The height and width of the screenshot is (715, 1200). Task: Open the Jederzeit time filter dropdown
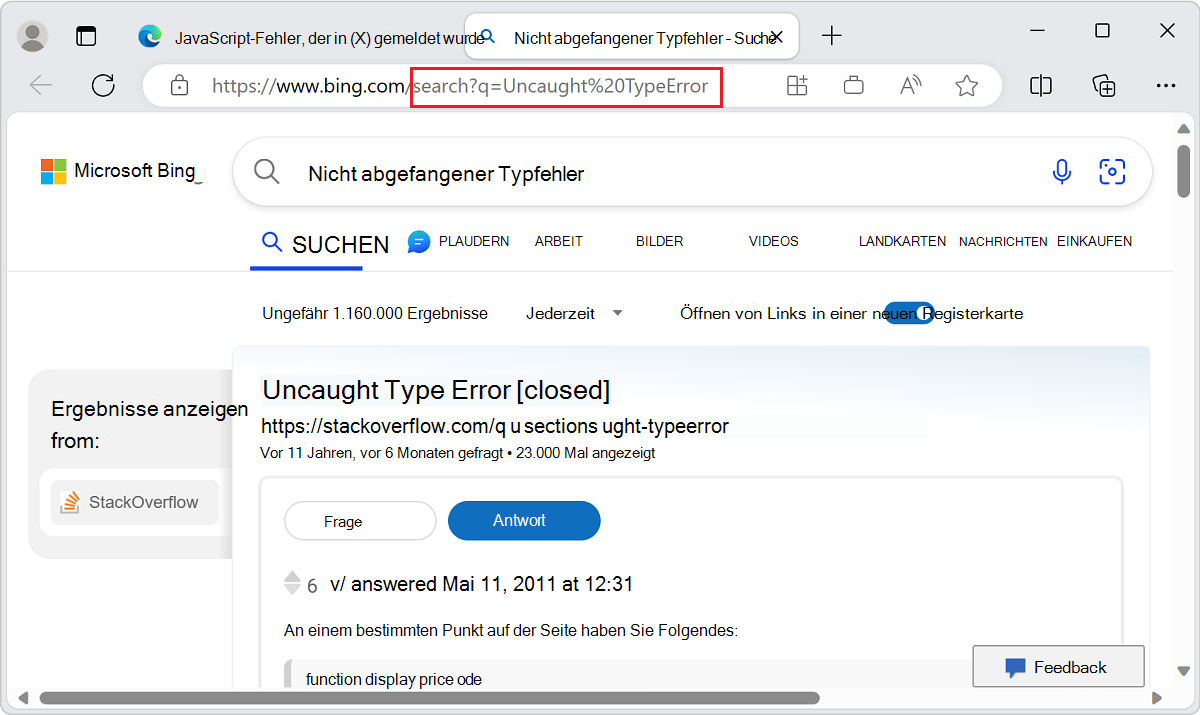[572, 313]
